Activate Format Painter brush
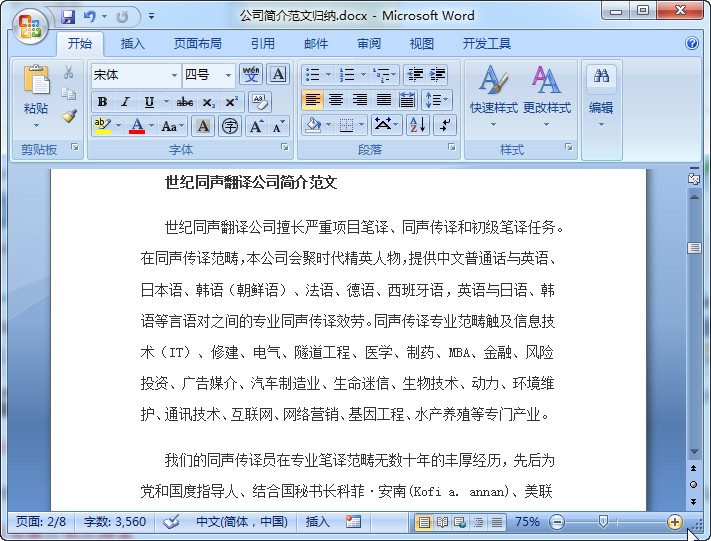 (69, 116)
